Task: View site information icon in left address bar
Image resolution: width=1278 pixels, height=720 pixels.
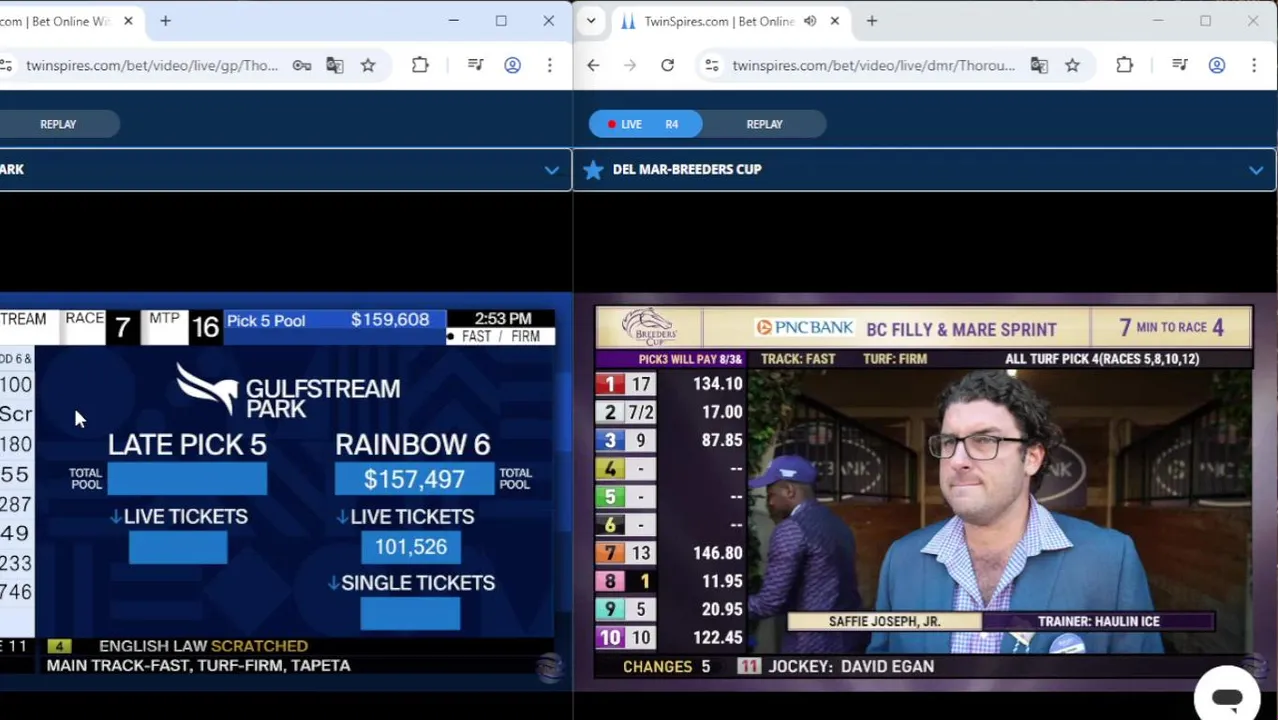Action: 6,65
